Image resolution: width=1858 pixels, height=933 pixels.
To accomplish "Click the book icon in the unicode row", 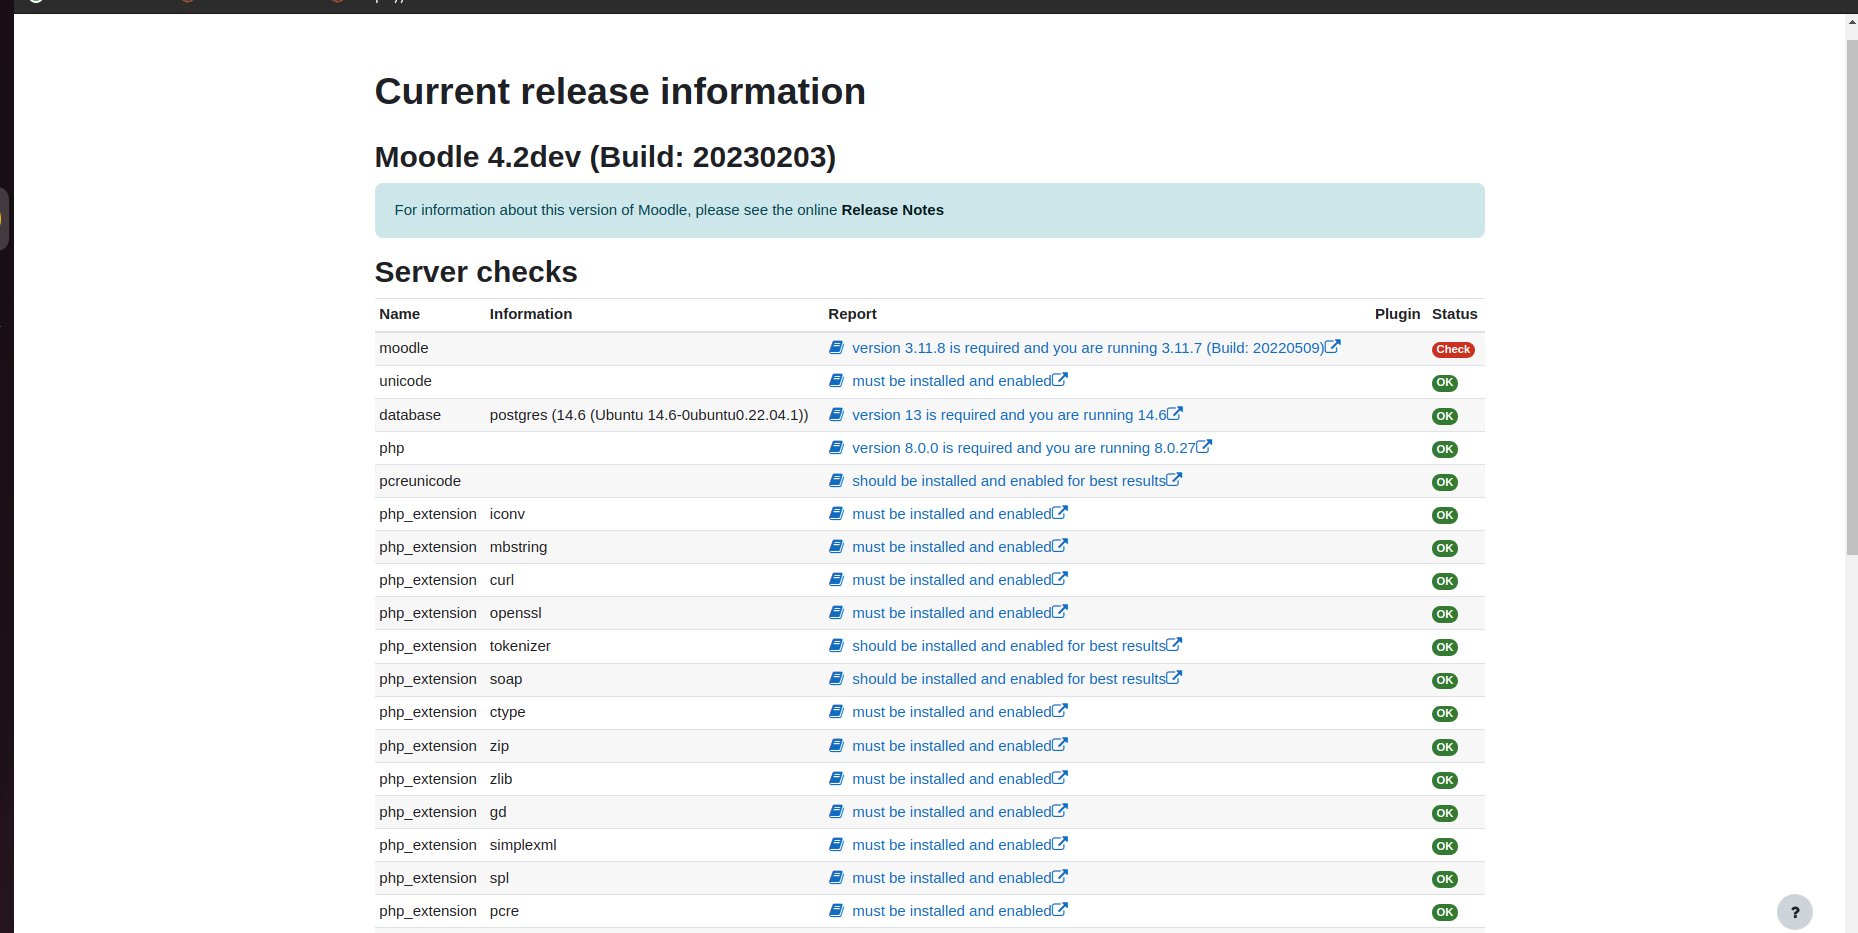I will 836,380.
